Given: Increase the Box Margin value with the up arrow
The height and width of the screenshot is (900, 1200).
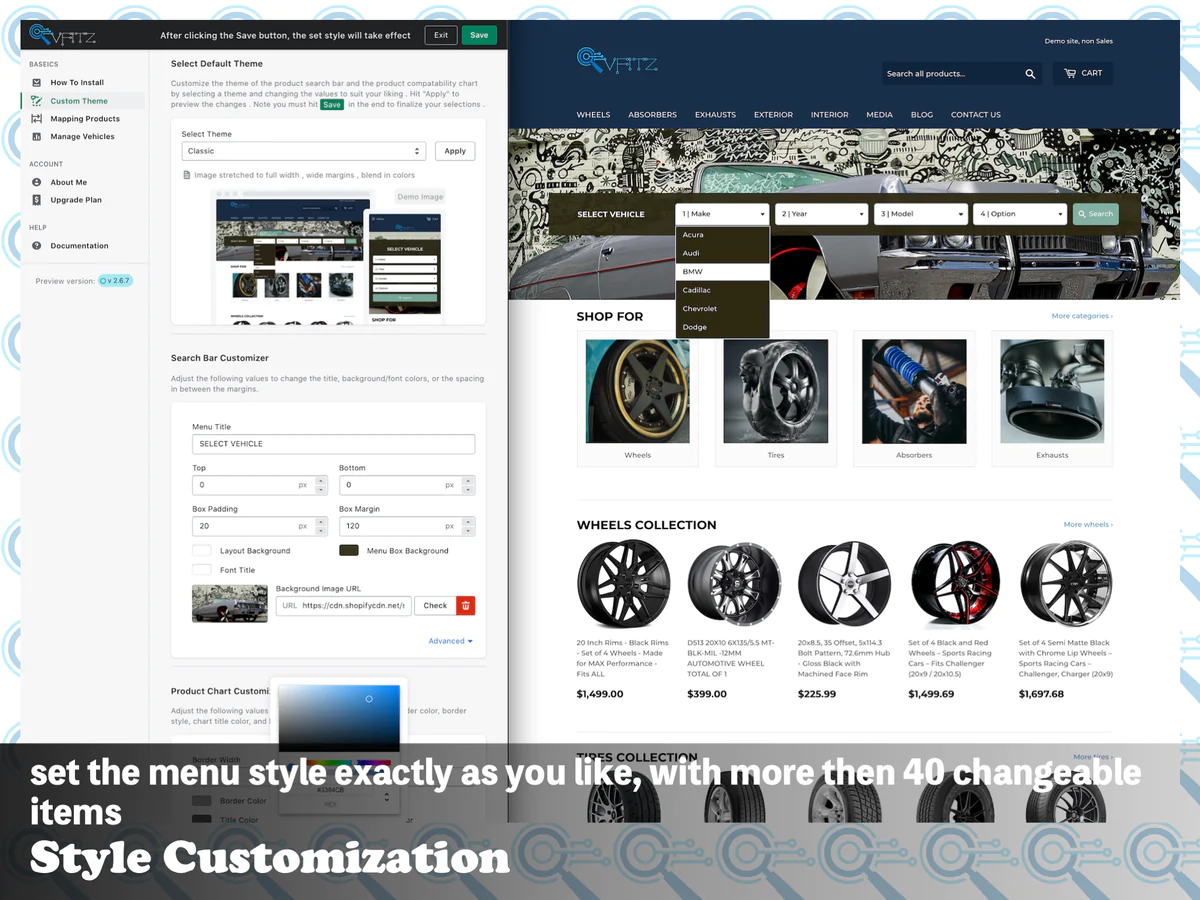Looking at the screenshot, I should click(468, 521).
